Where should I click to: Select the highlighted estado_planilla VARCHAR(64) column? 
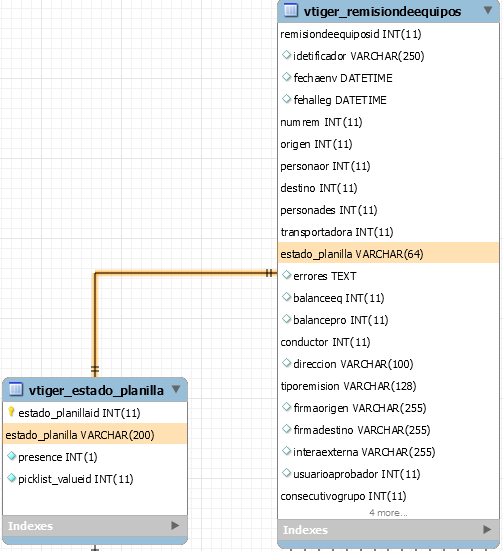(388, 254)
